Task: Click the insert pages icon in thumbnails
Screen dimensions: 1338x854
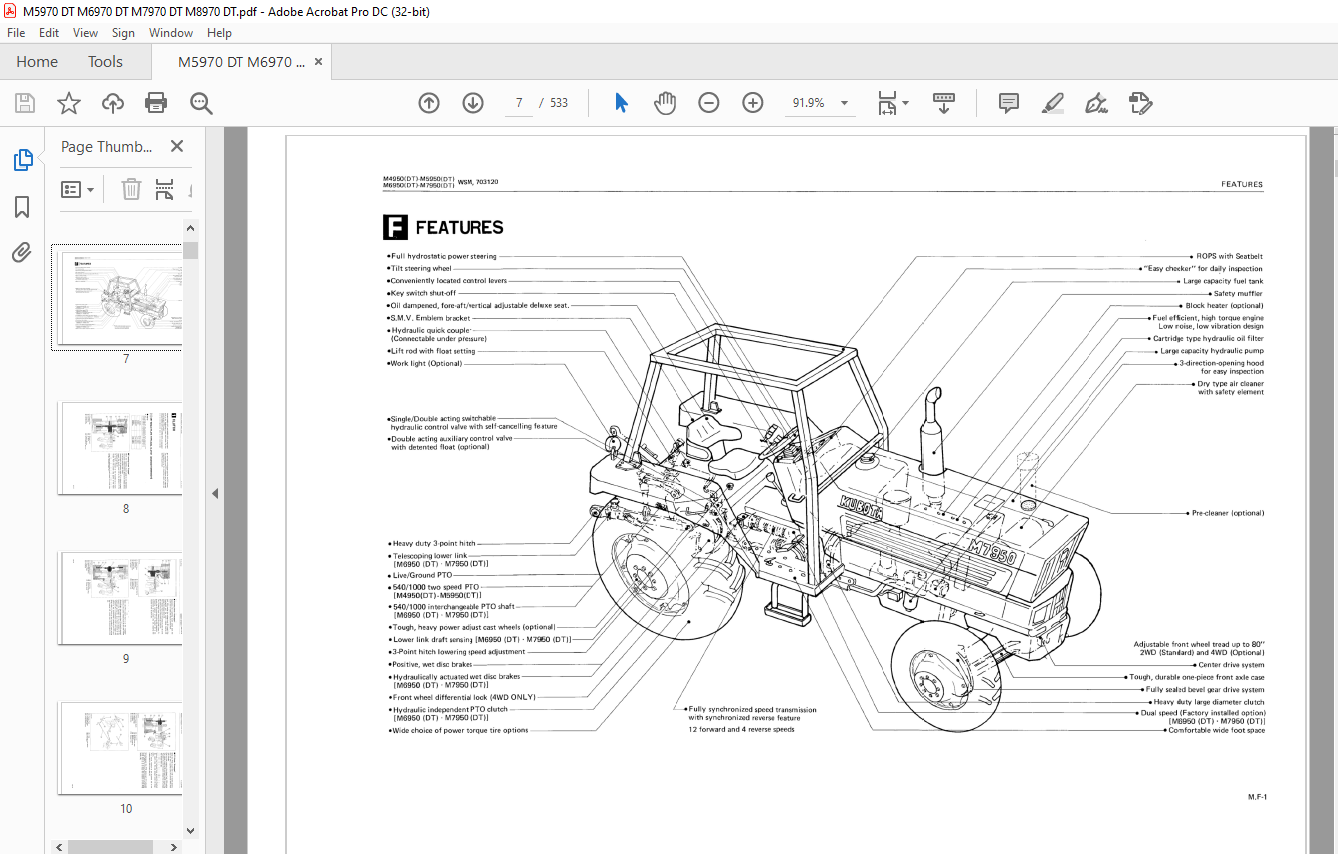Action: [x=164, y=189]
